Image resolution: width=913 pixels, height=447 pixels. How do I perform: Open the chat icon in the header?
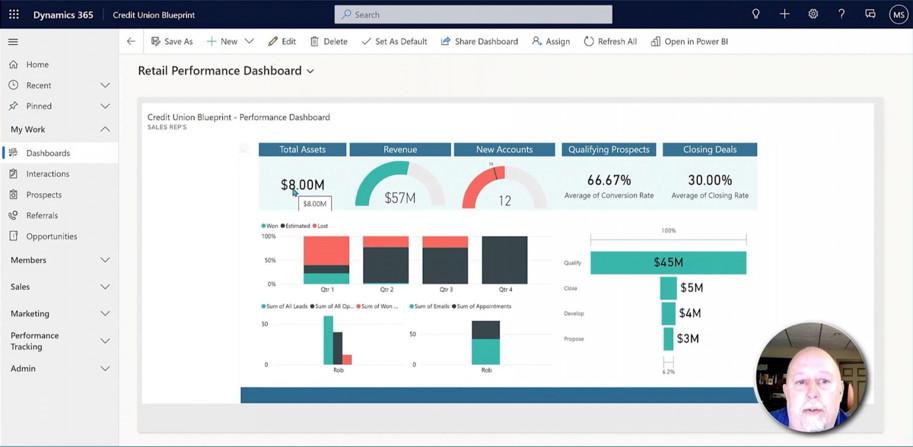[870, 15]
